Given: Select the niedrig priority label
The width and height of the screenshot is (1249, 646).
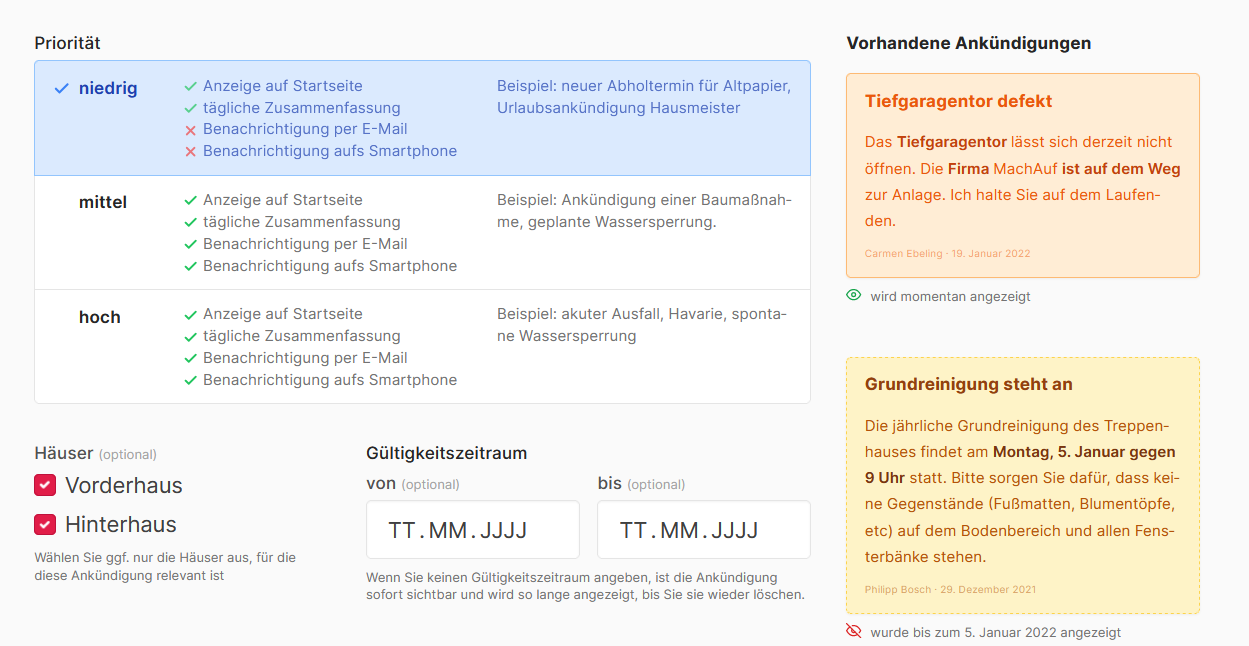Looking at the screenshot, I should [108, 89].
